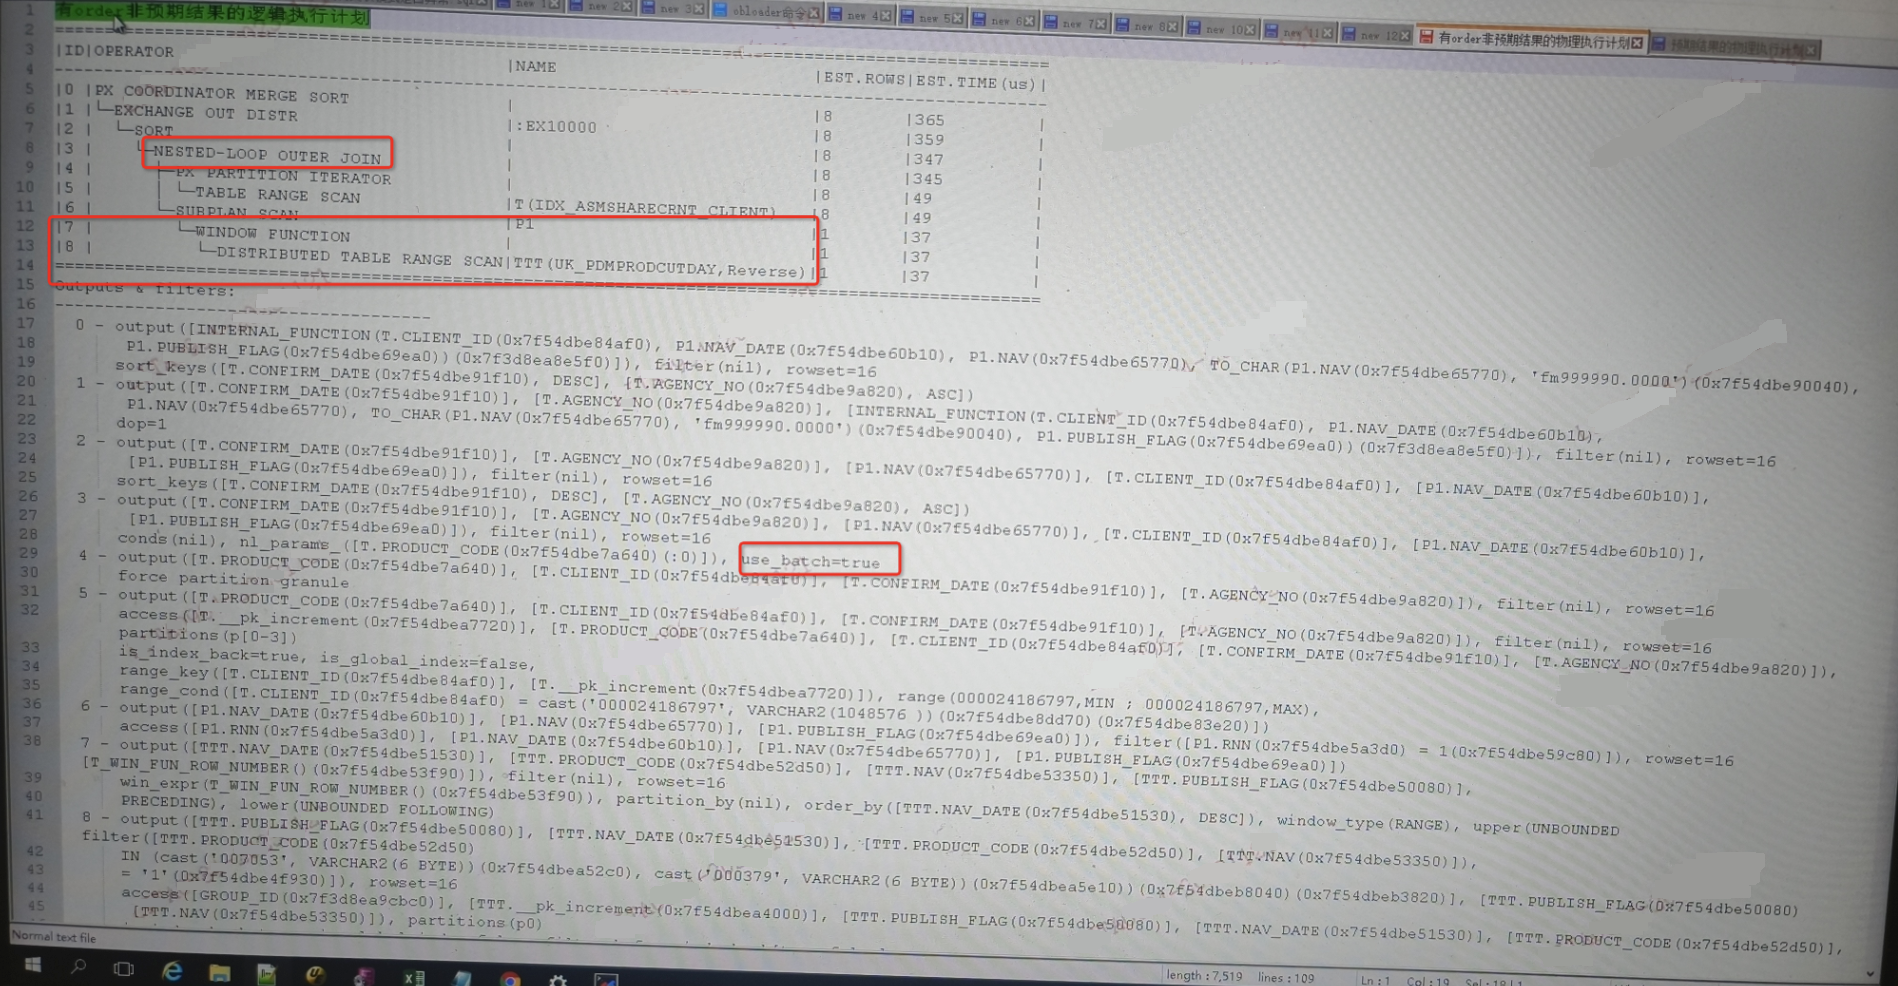Click the taskbar search magnifier icon
1898x986 pixels.
pos(78,966)
